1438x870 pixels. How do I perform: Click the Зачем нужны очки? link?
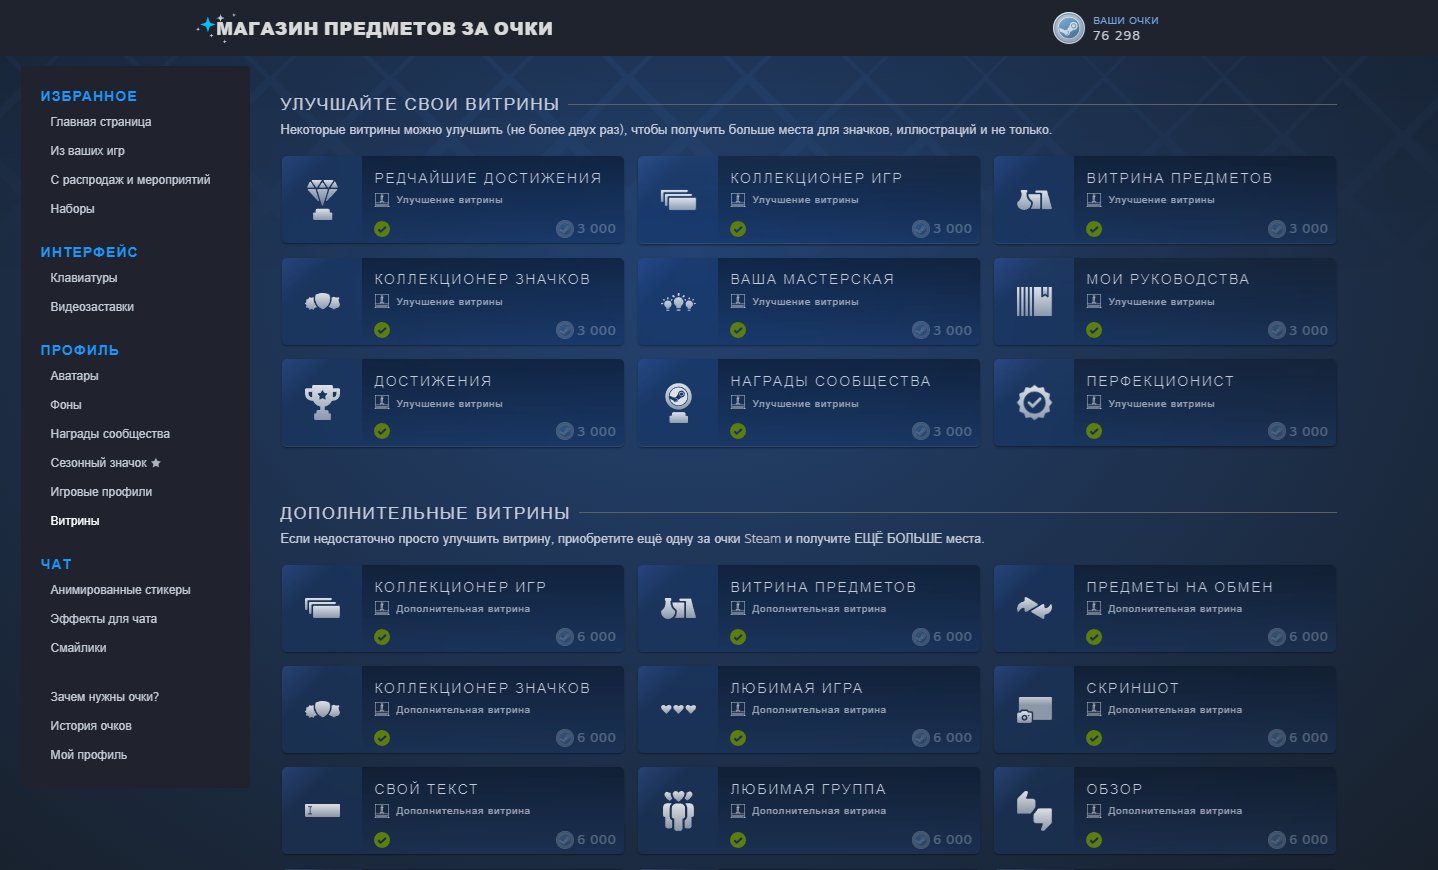pos(105,697)
